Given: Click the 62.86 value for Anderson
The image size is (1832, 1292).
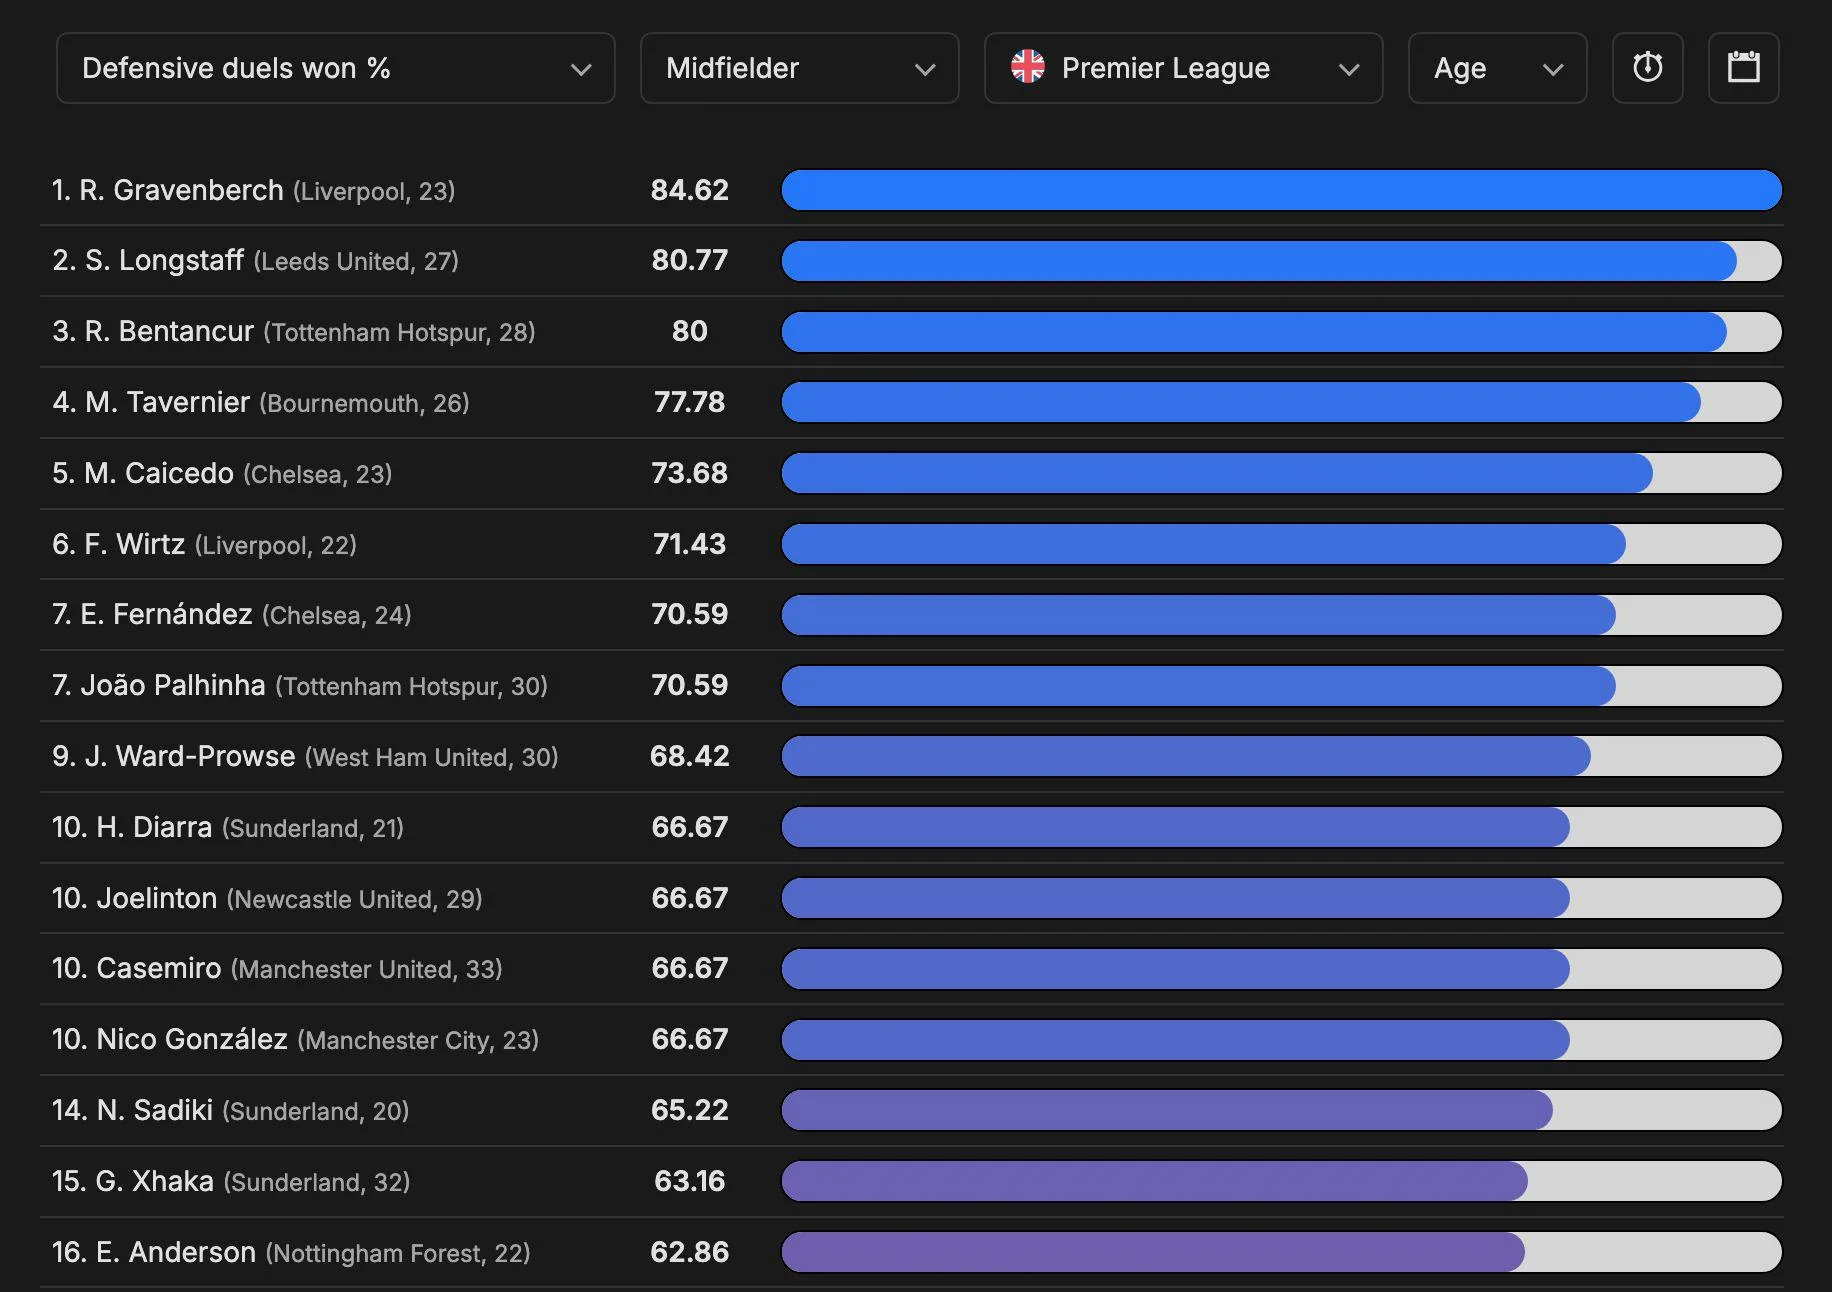Looking at the screenshot, I should point(690,1252).
